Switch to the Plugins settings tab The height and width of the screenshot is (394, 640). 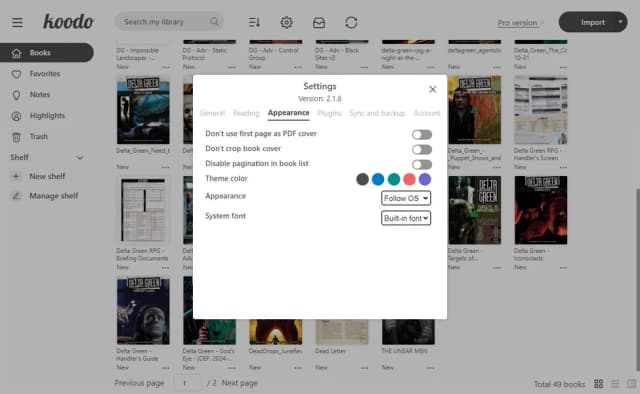[329, 113]
